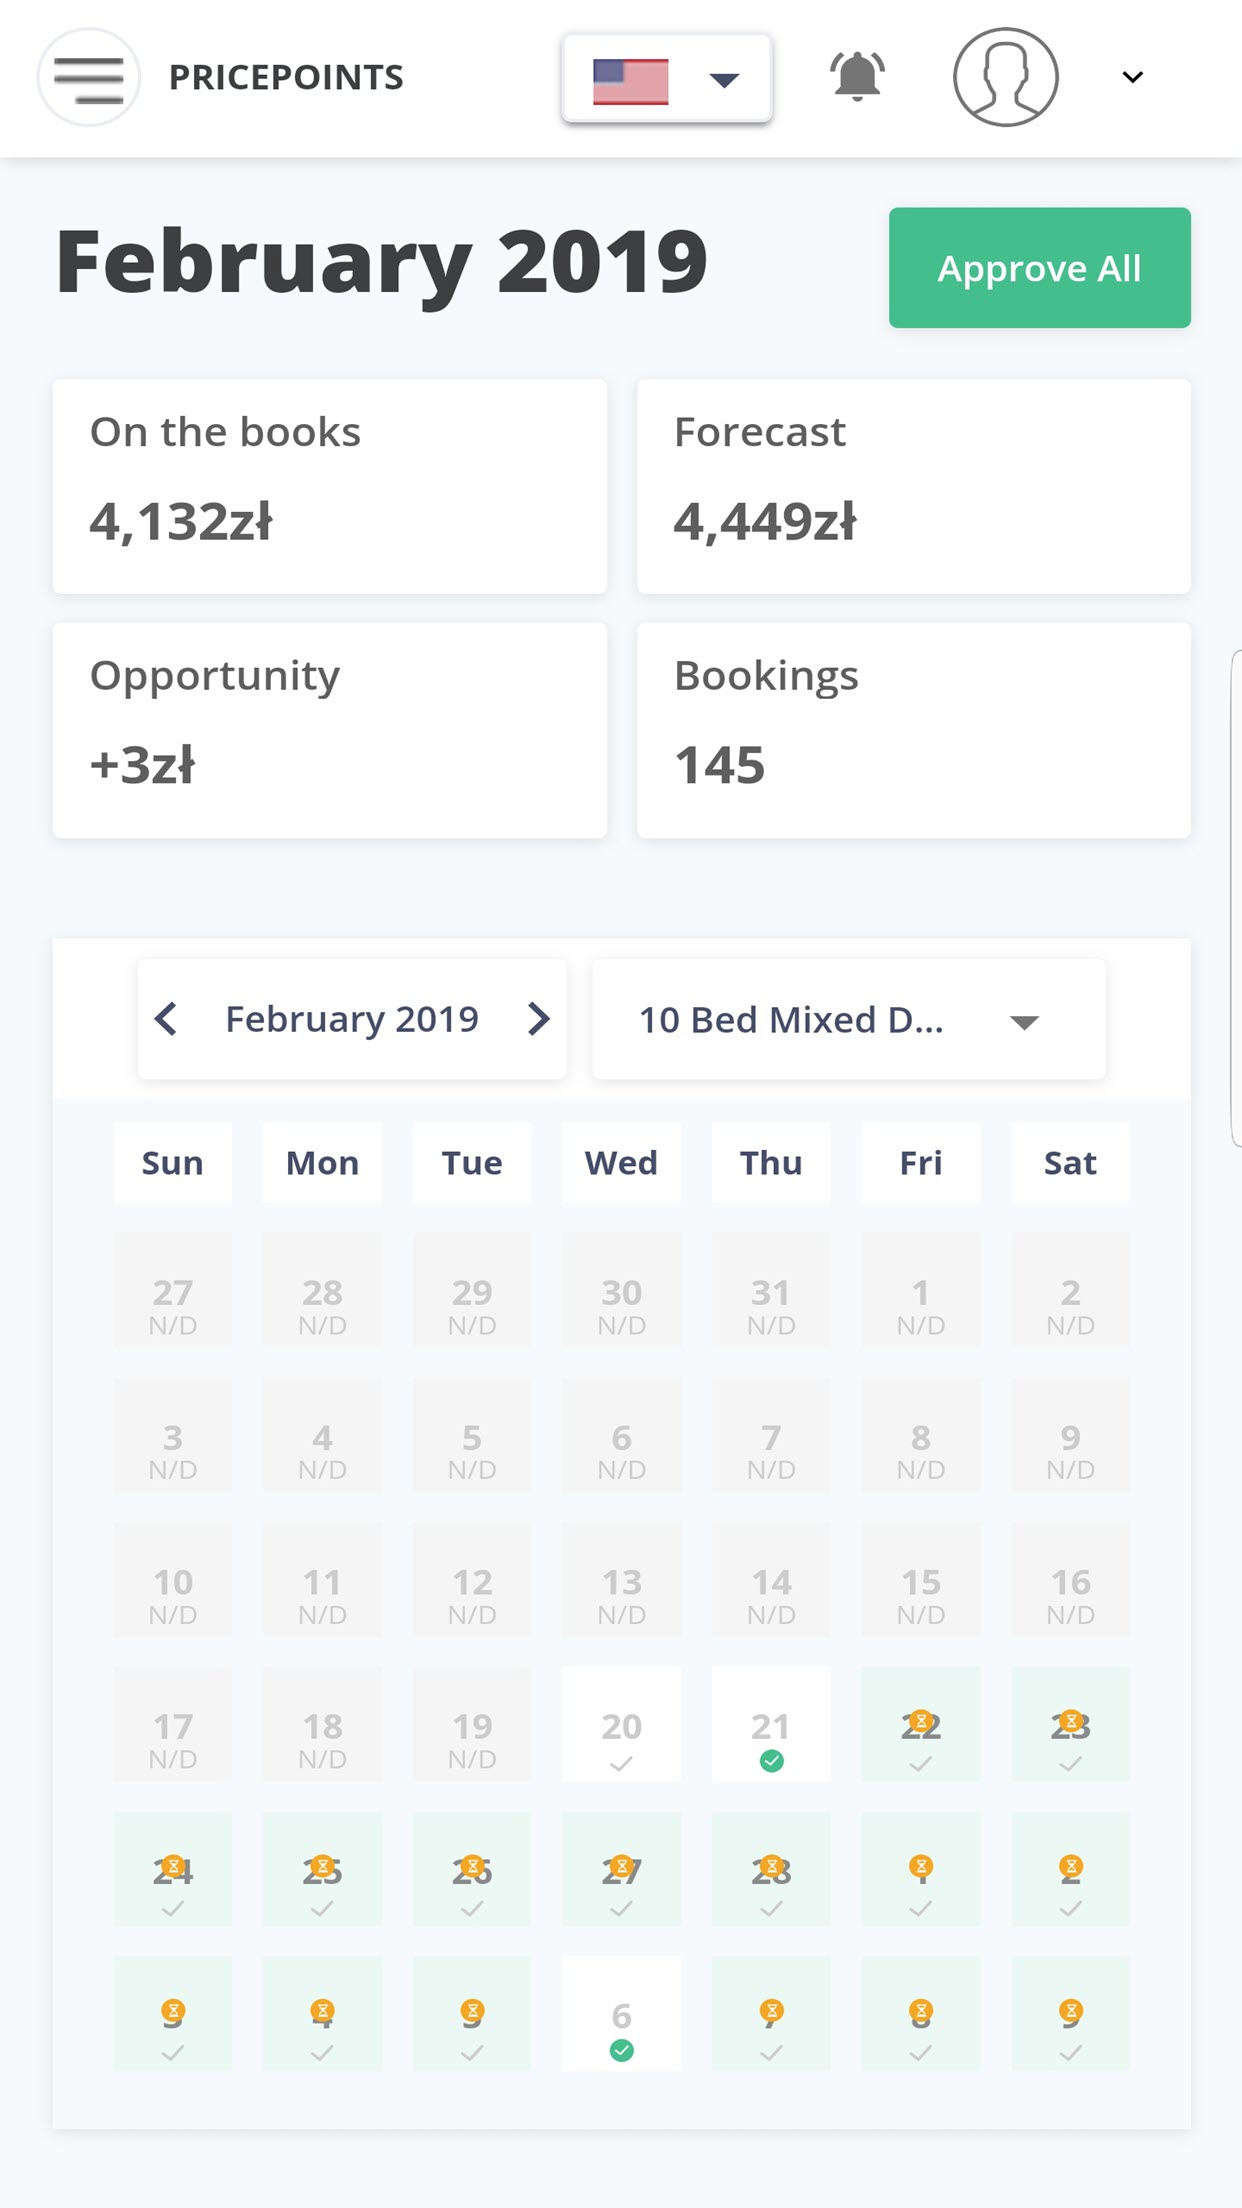Viewport: 1242px width, 2208px height.
Task: Expand the account menu chevron
Action: (x=1132, y=77)
